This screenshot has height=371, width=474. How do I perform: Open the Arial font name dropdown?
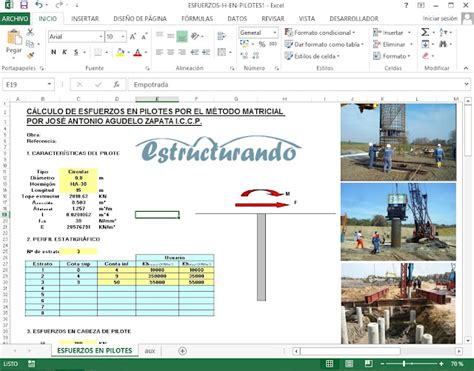[101, 37]
